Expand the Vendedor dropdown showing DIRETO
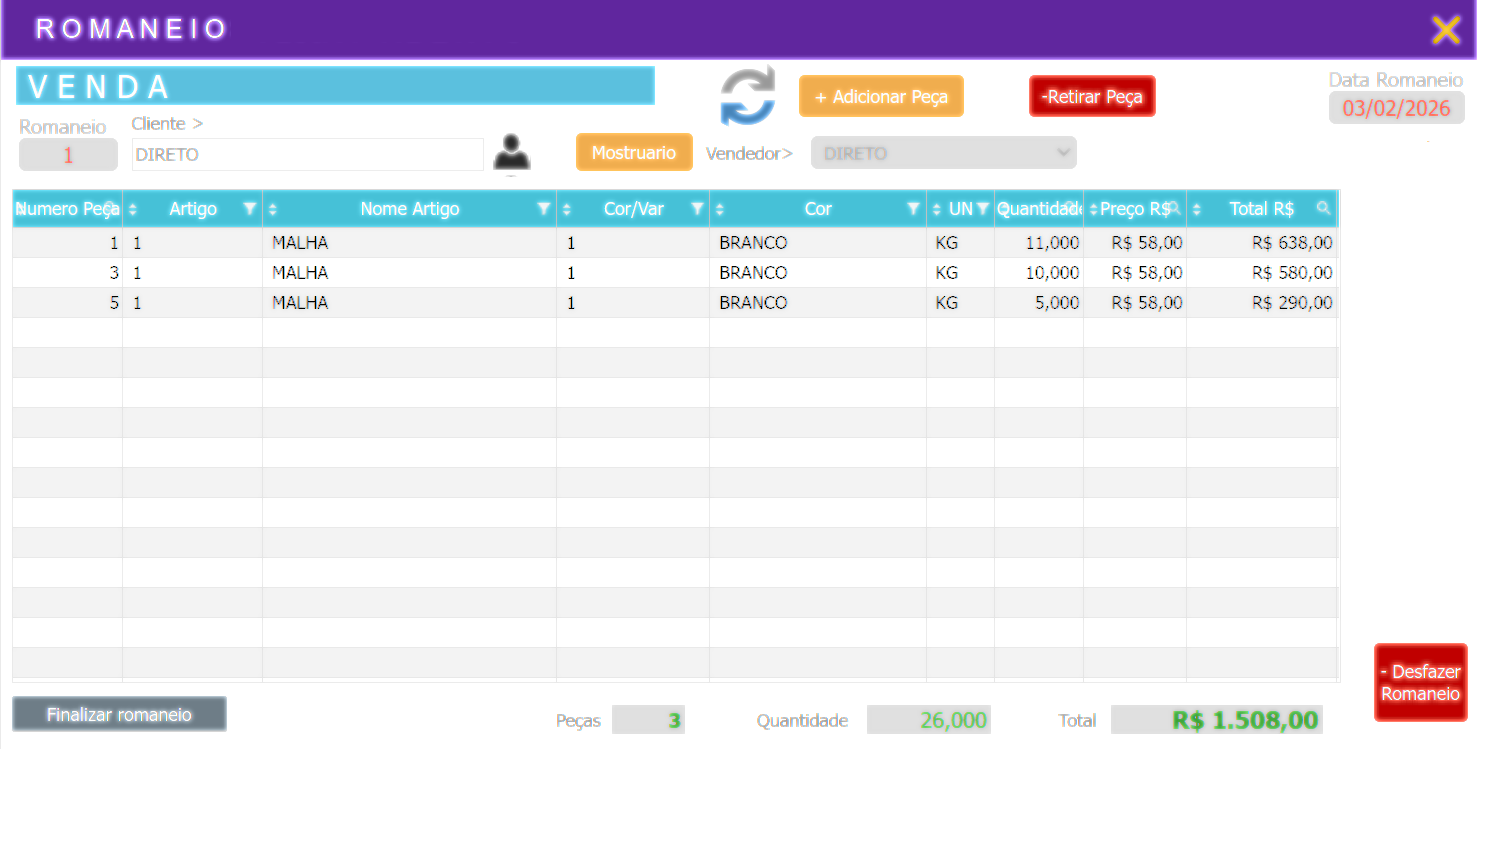Screen dimensions: 1489x867 (943, 153)
